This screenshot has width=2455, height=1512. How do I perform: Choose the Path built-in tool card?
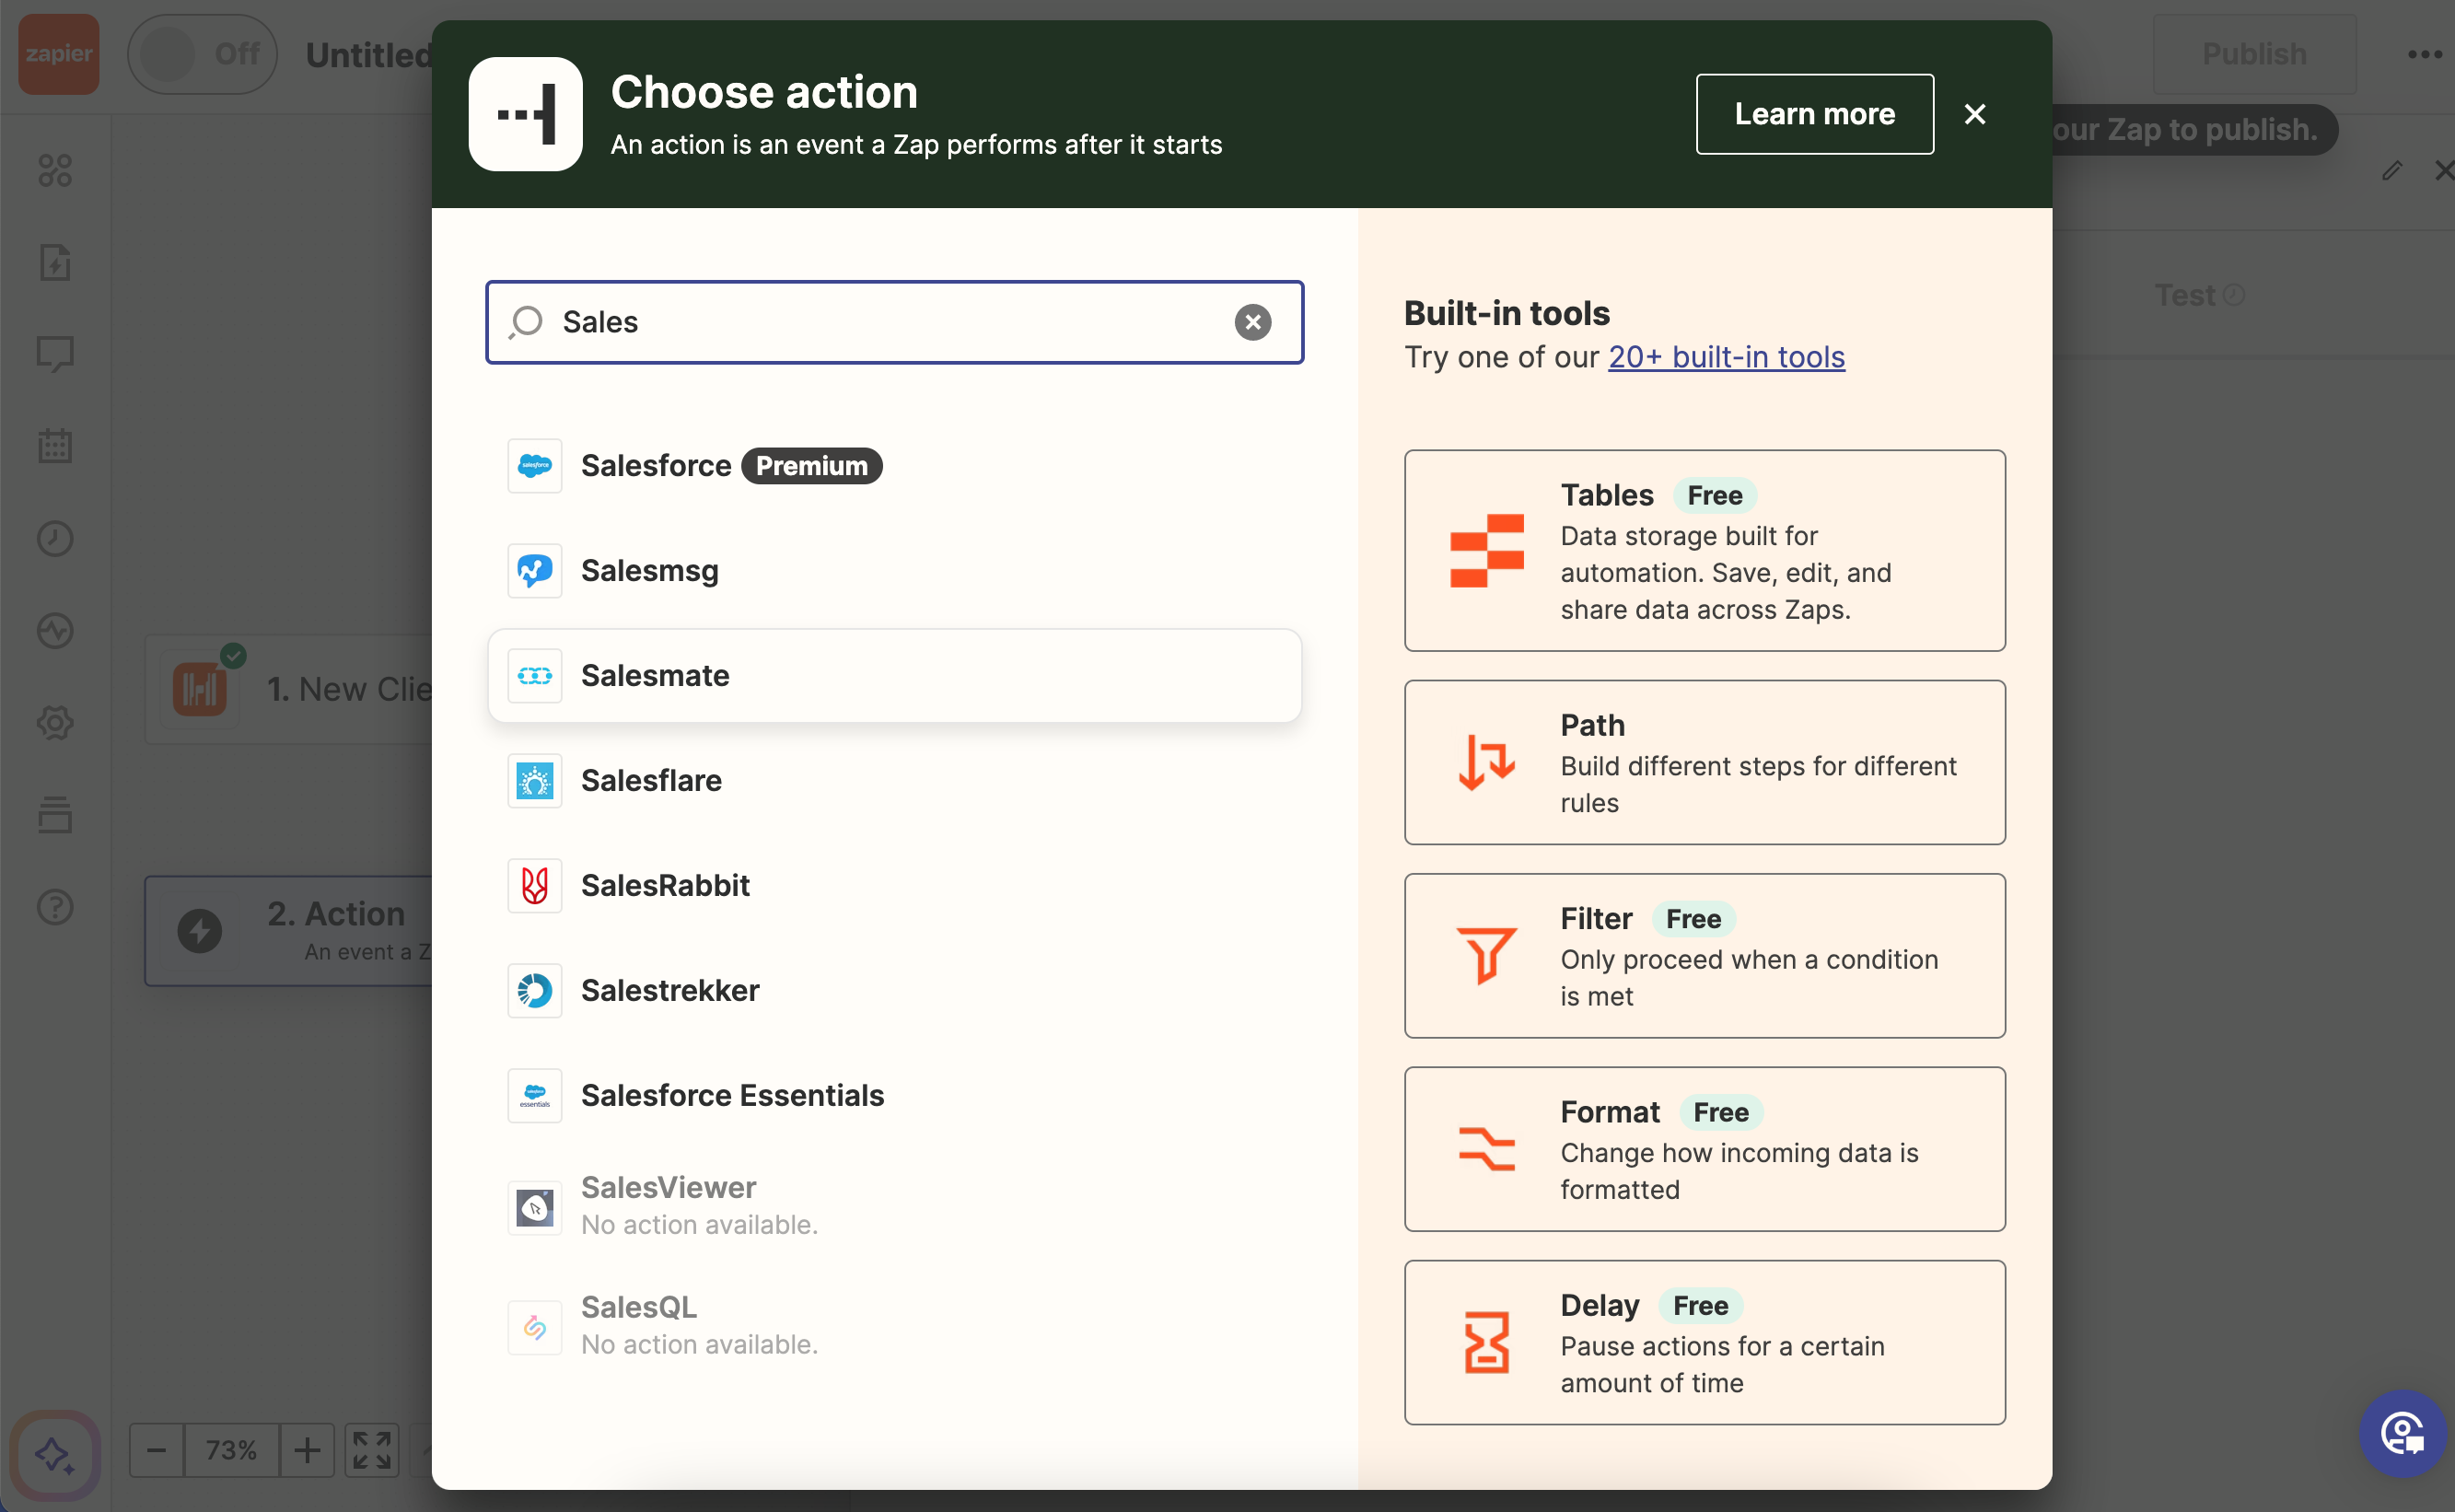(x=1704, y=763)
